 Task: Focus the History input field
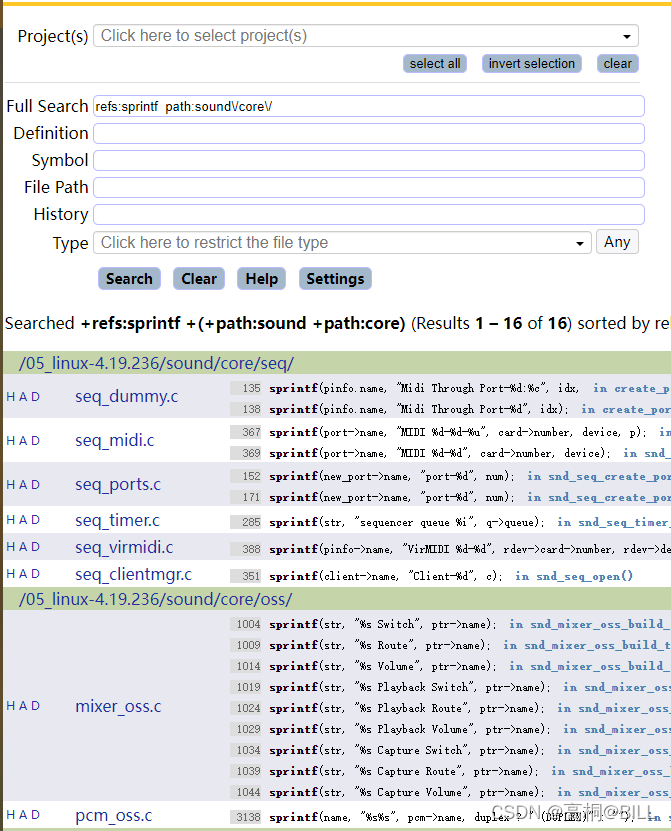click(369, 214)
